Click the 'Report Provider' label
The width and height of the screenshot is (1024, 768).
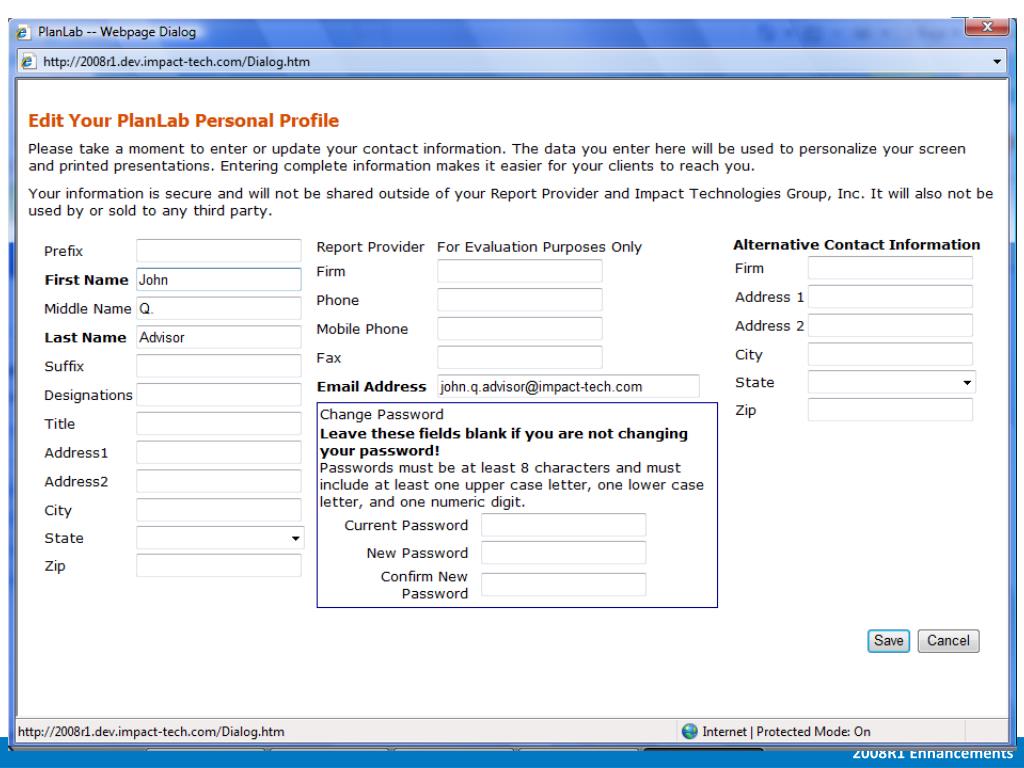370,247
